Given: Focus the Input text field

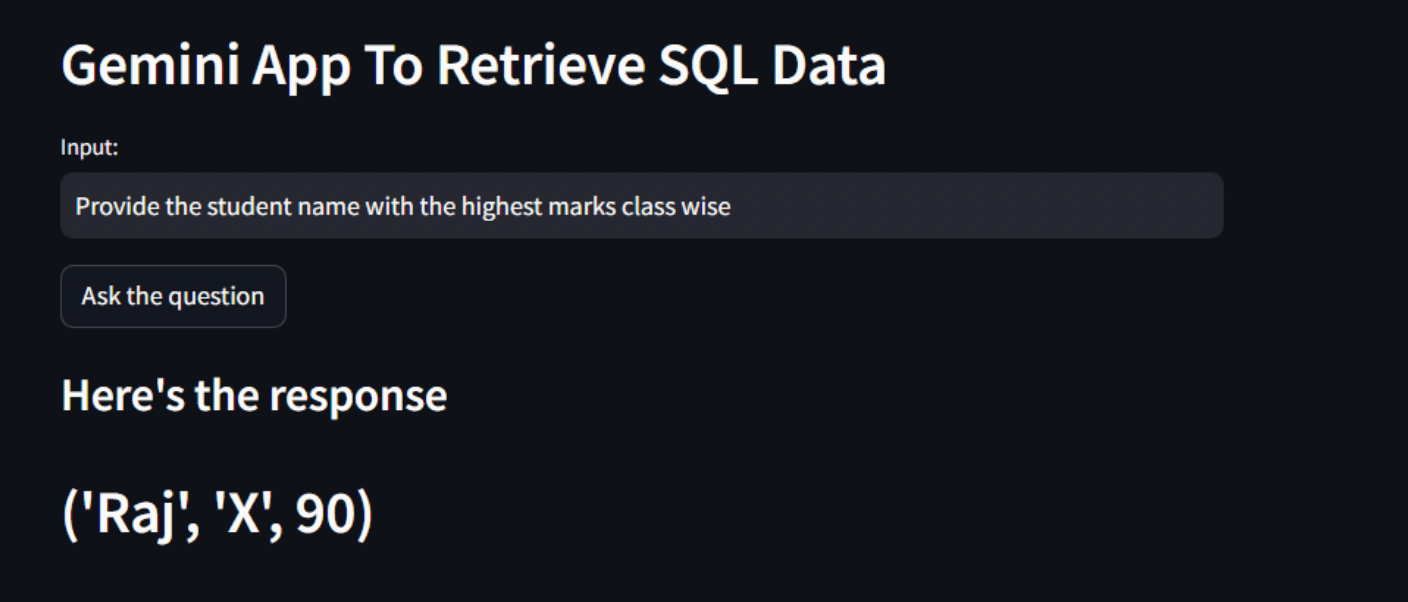Looking at the screenshot, I should pos(642,206).
